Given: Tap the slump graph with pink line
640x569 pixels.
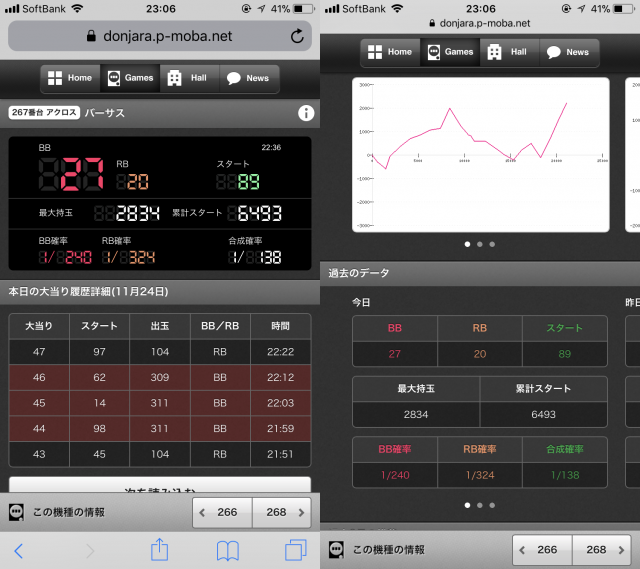Looking at the screenshot, I should [x=480, y=154].
